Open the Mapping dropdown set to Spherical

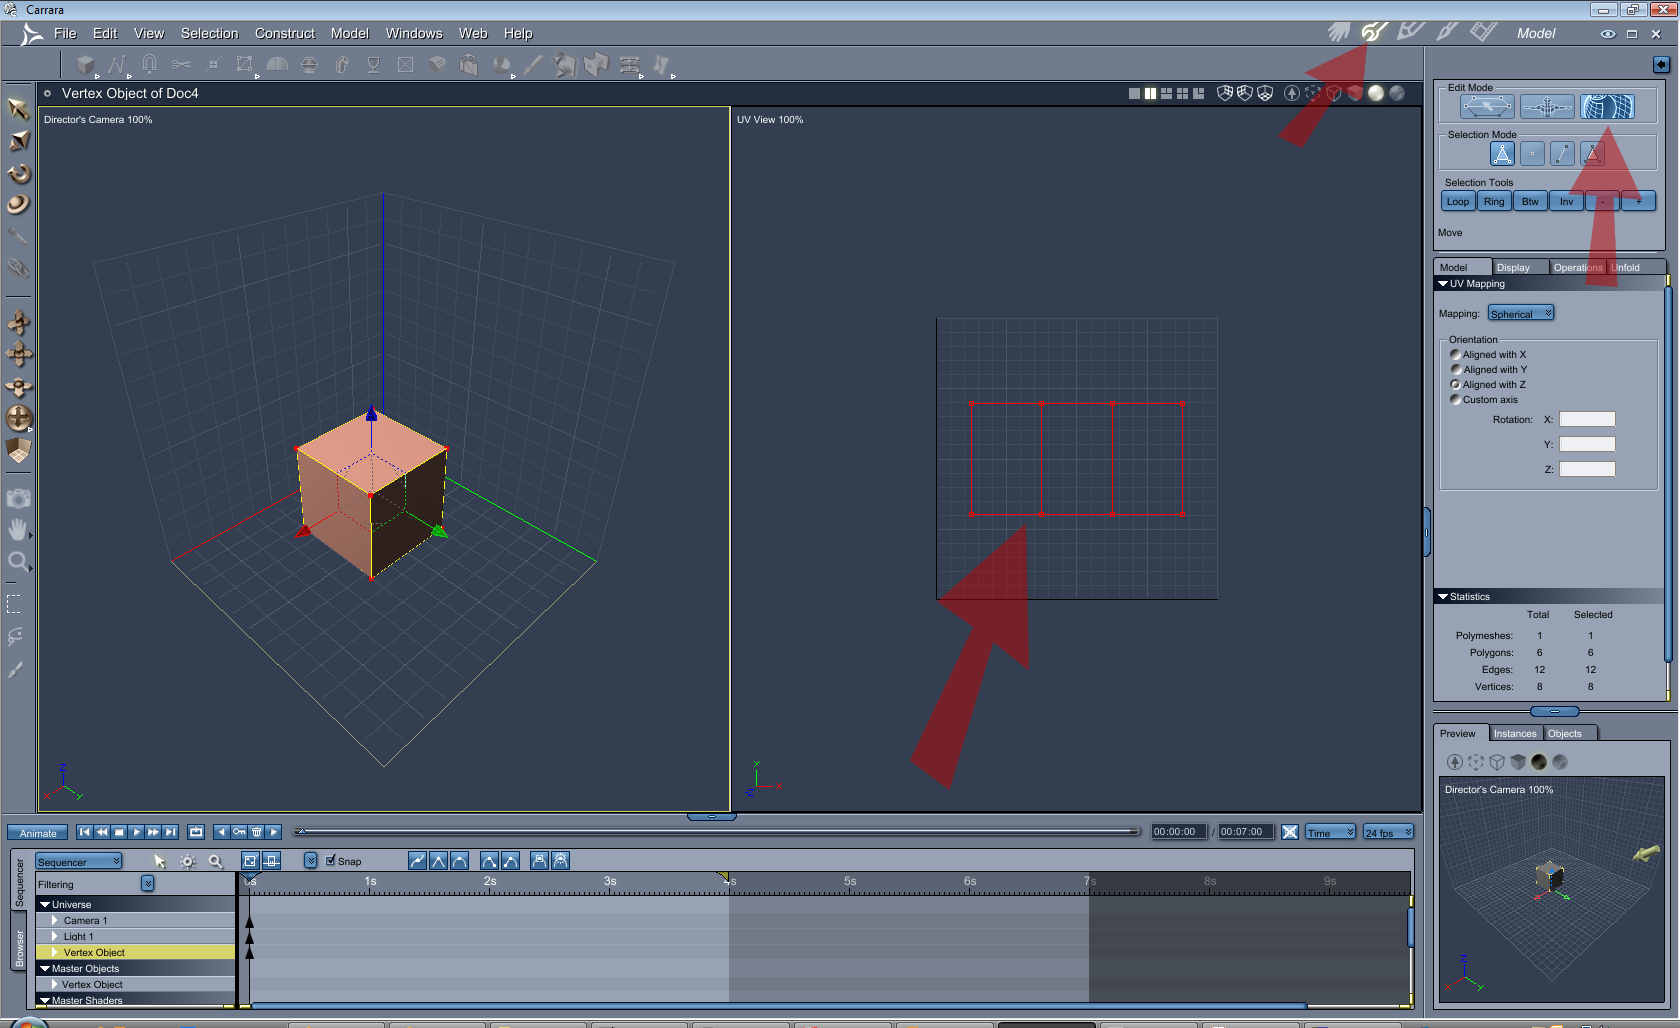tap(1520, 314)
